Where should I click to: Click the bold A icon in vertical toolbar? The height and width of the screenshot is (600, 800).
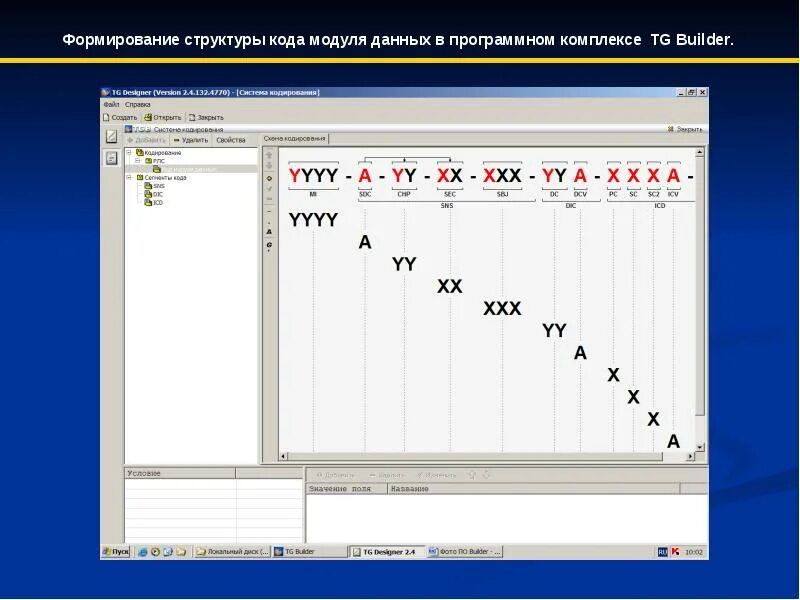(269, 232)
